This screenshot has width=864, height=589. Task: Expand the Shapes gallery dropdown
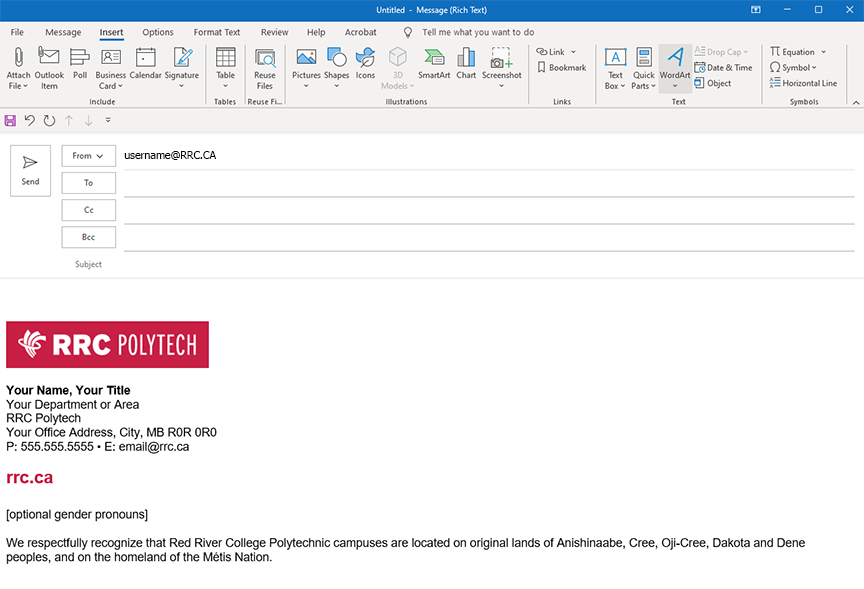pos(337,85)
